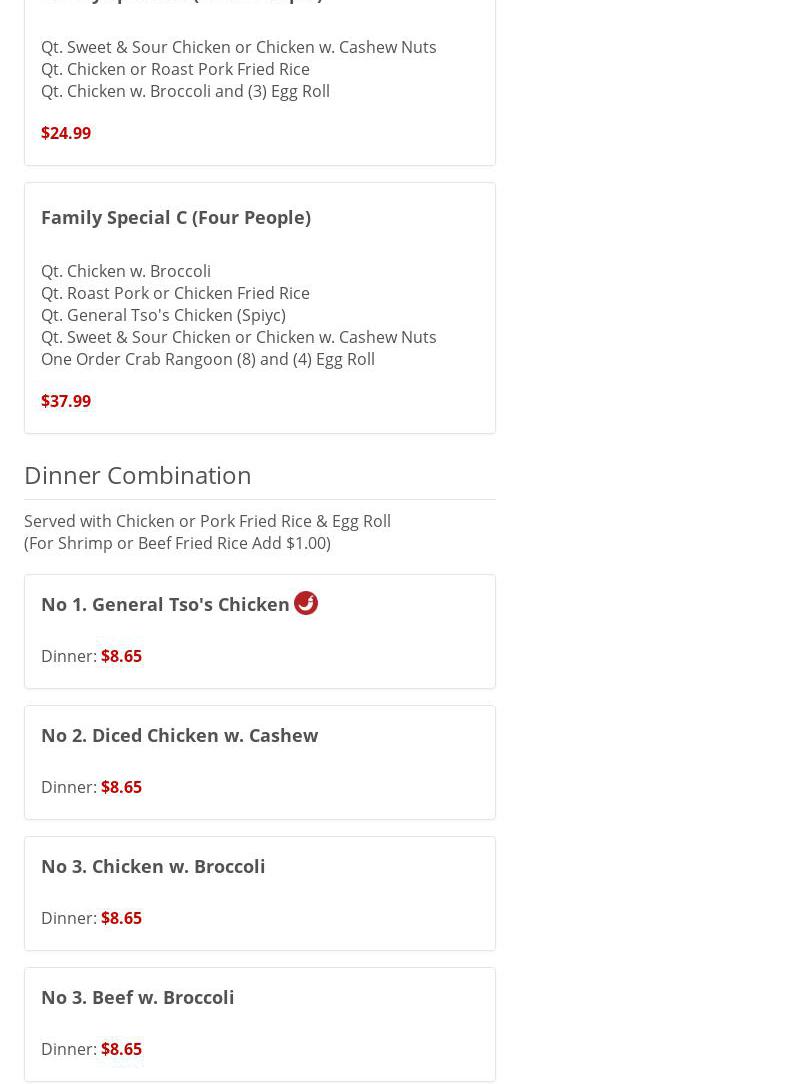Image resolution: width=785 pixels, height=1084 pixels.
Task: Open No 3. Beef w. Broccoli item
Action: tap(138, 997)
